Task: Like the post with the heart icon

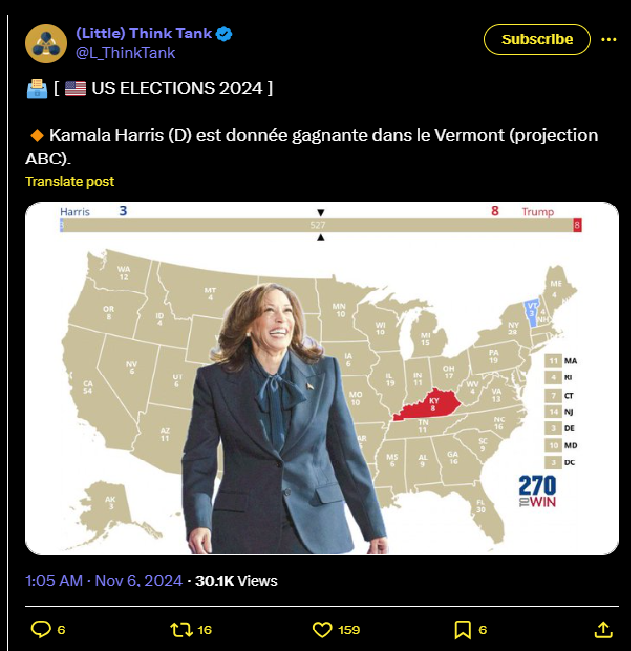Action: tap(322, 629)
